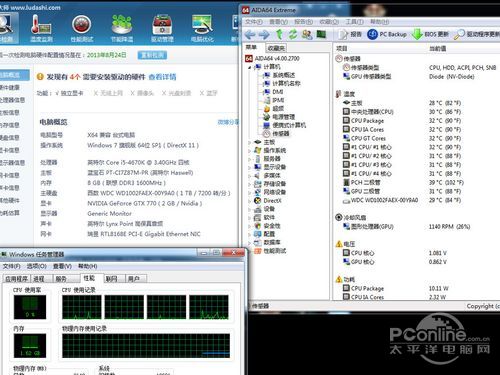Select 系统概述 in AIDA64 tree
500x375 pixels.
click(284, 75)
